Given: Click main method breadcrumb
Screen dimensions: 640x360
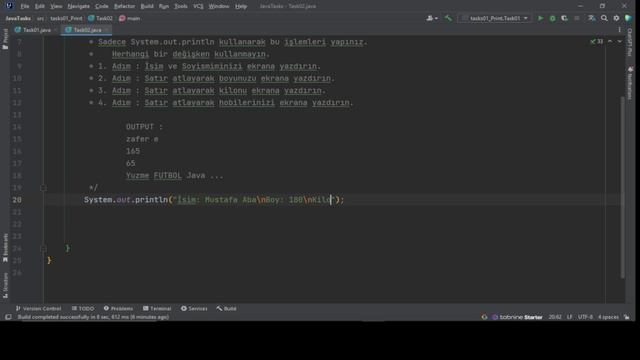Looking at the screenshot, I should (x=130, y=18).
